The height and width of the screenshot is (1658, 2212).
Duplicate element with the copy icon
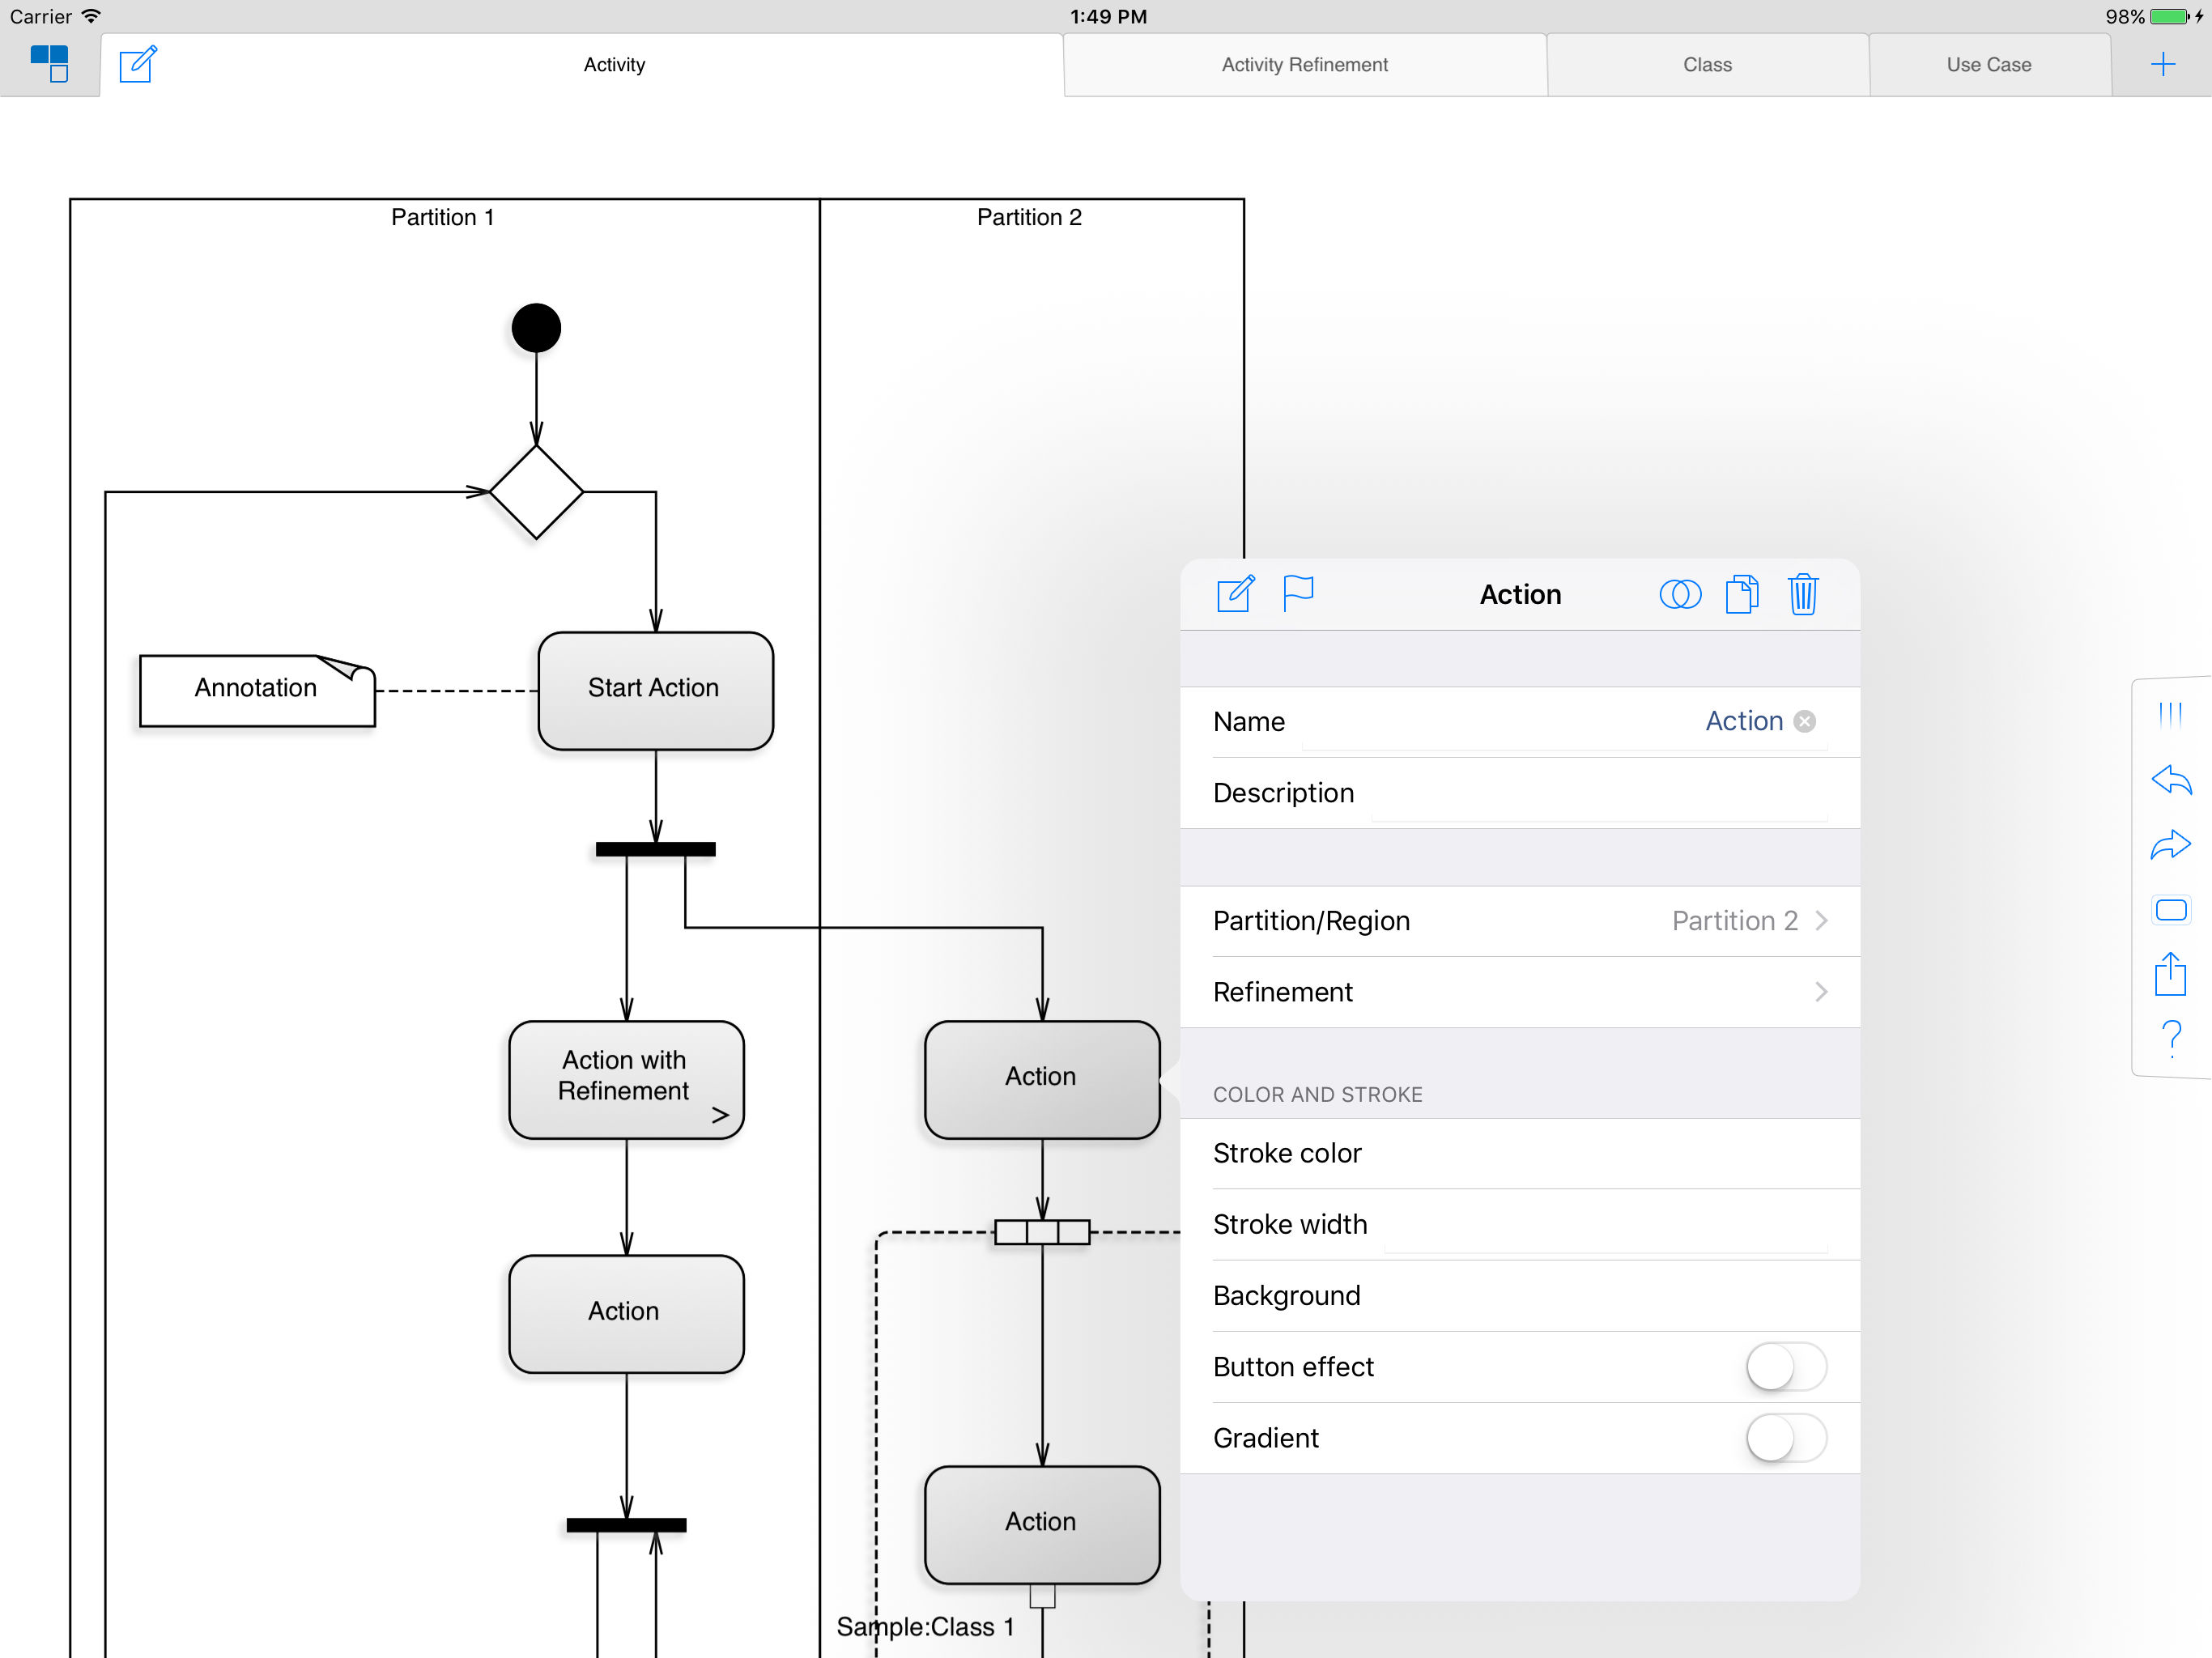point(1742,594)
